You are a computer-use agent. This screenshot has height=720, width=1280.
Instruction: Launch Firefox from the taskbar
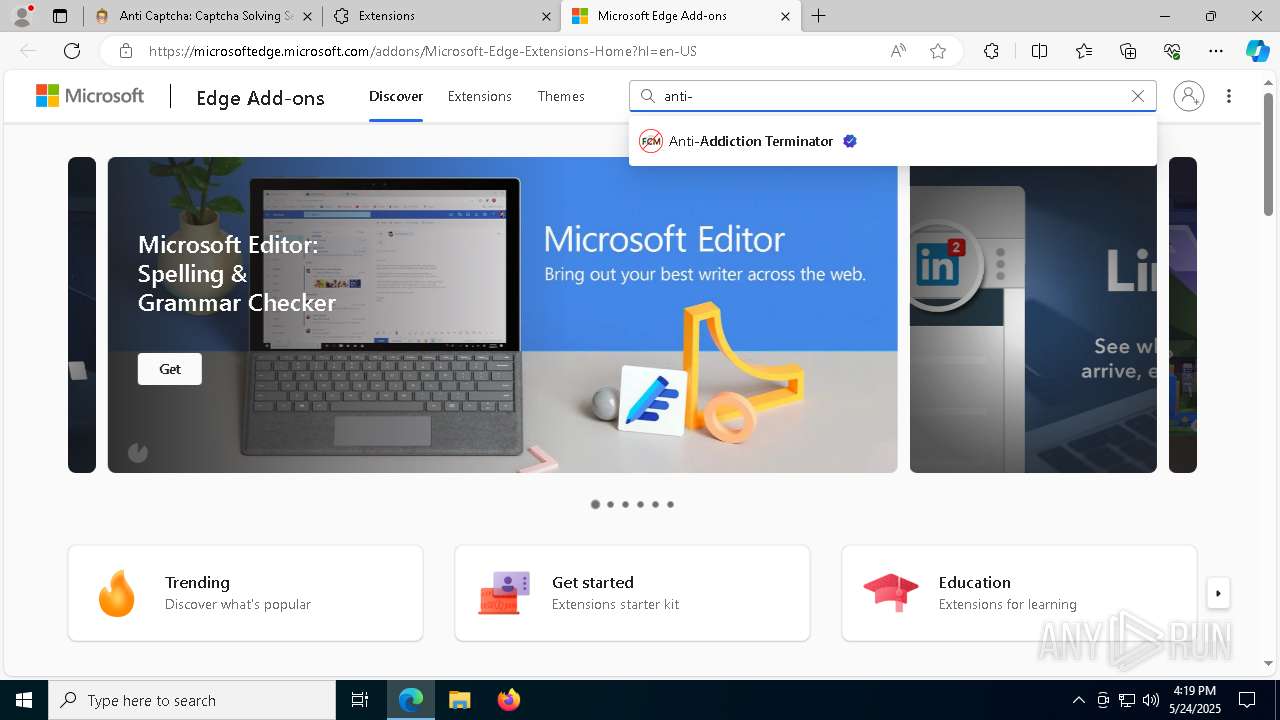[509, 700]
